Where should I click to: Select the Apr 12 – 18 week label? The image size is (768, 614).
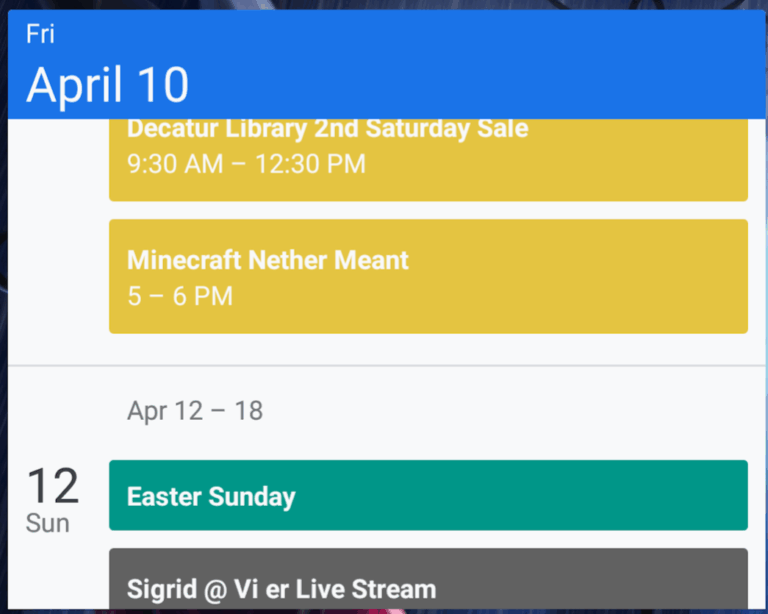[x=195, y=411]
